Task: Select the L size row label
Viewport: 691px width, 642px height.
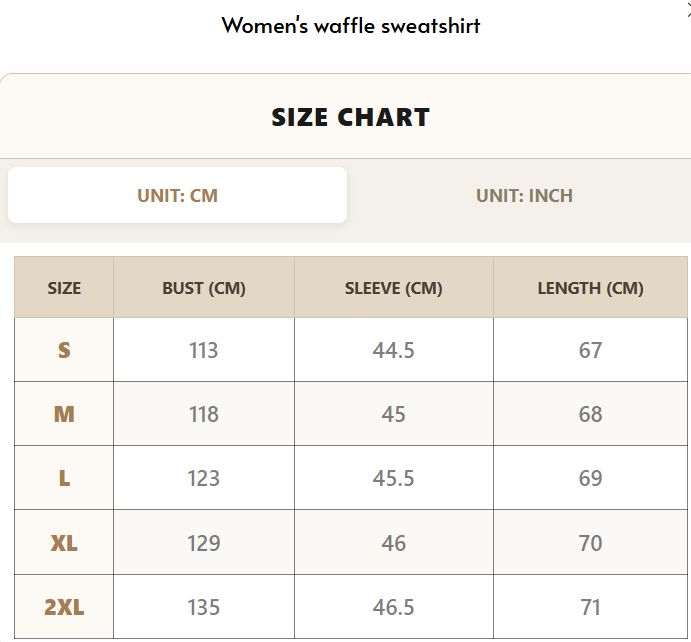Action: pyautogui.click(x=64, y=478)
